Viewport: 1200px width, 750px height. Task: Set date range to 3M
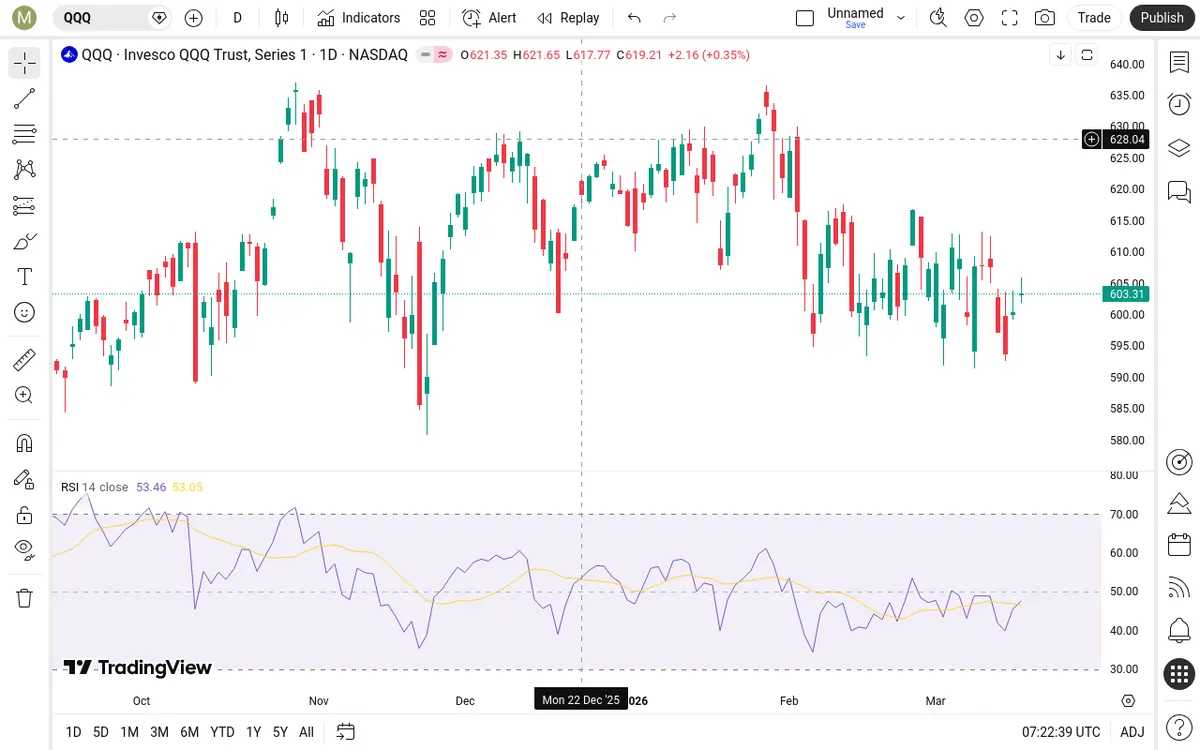click(x=159, y=732)
